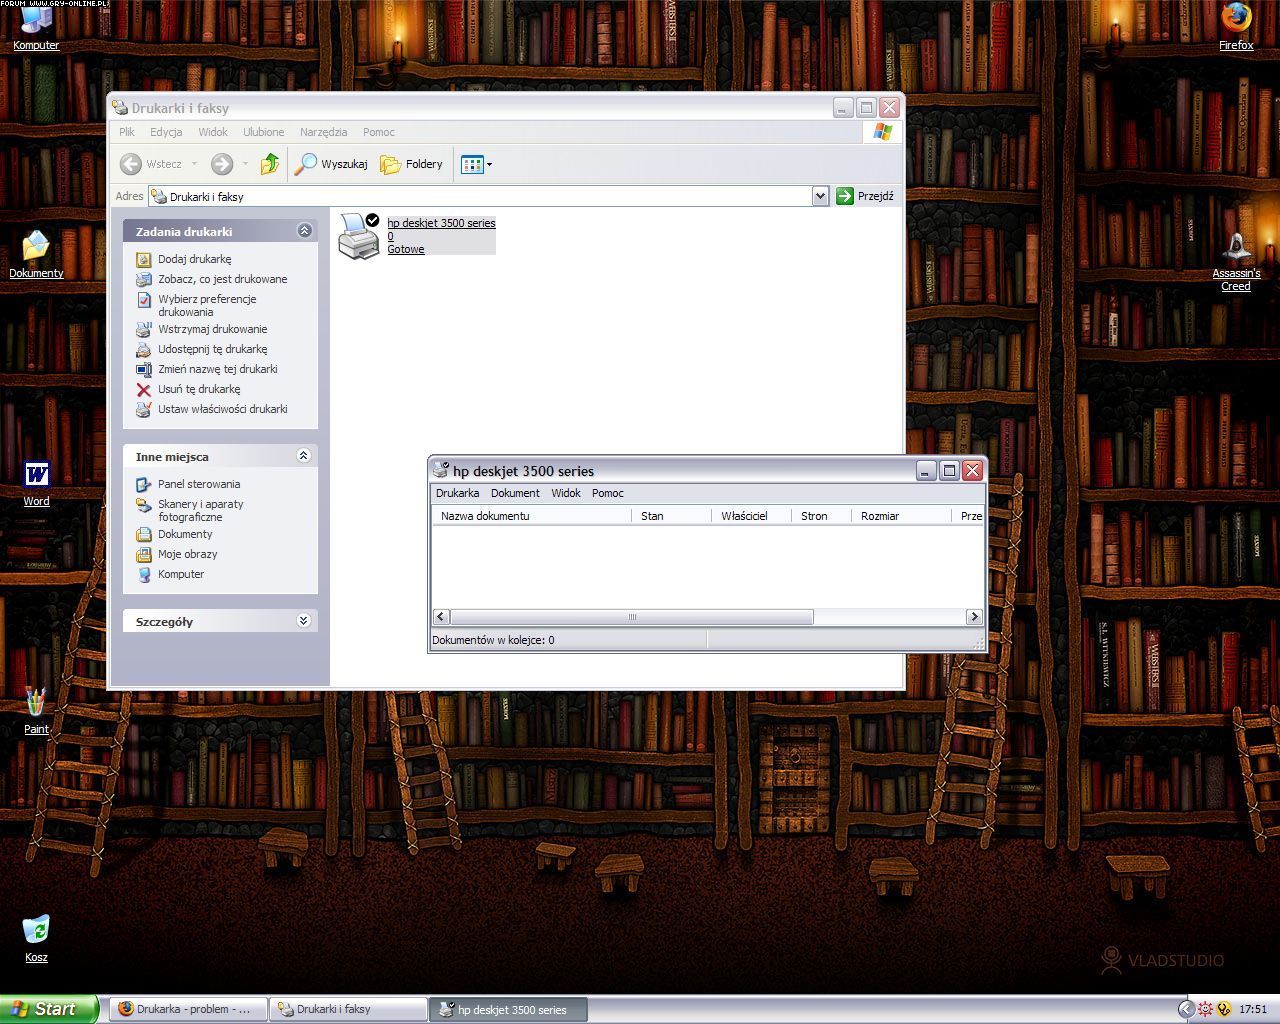This screenshot has height=1024, width=1280.
Task: Open the Plik menu
Action: 127,132
